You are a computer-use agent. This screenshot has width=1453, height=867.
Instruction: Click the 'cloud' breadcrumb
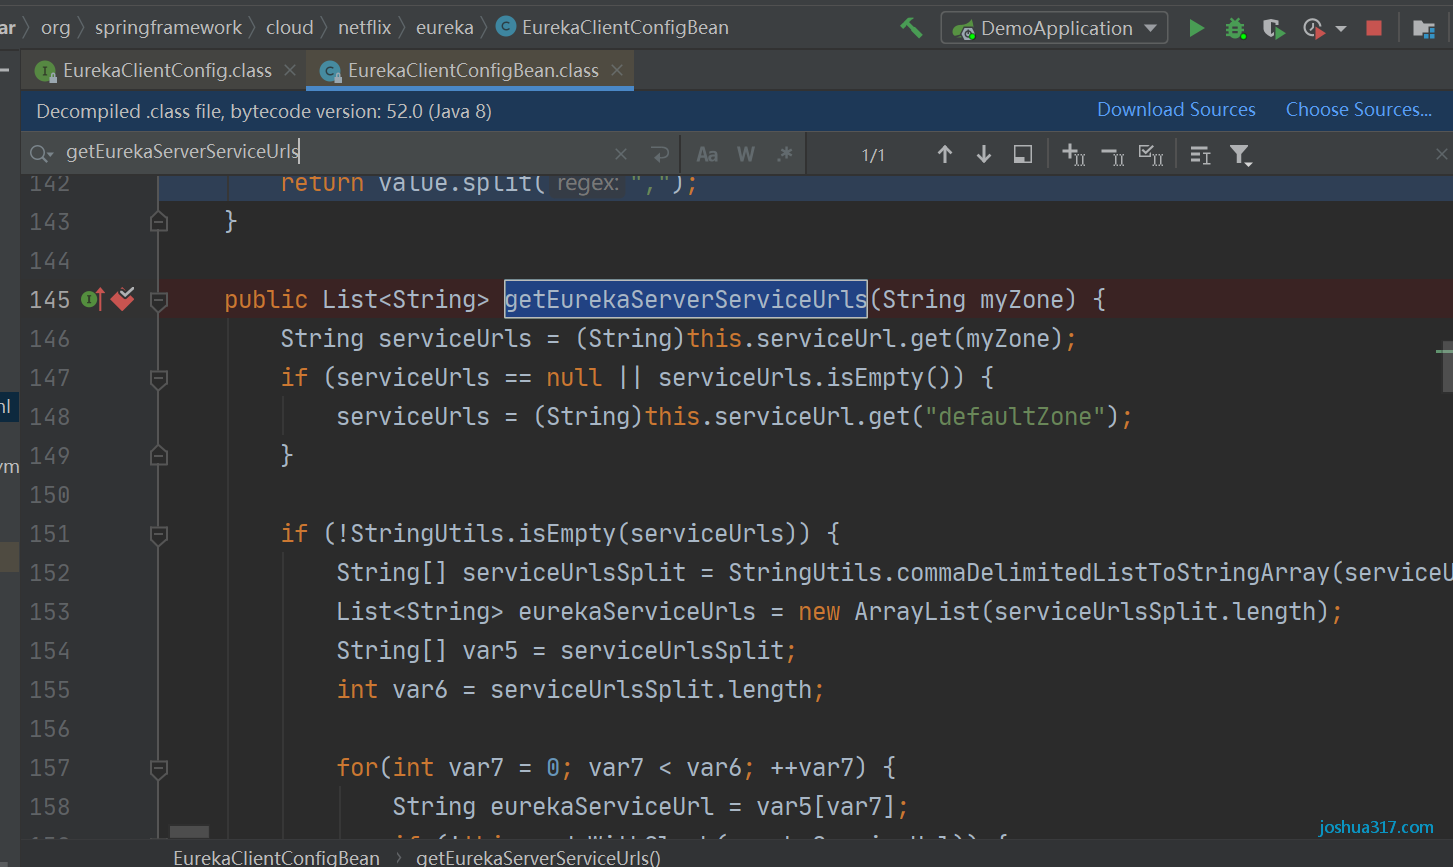point(290,28)
